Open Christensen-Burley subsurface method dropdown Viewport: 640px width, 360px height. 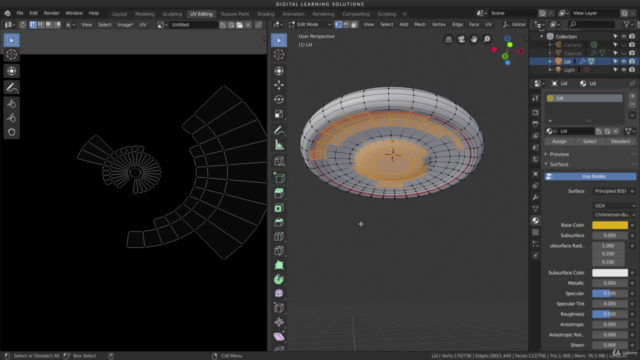(614, 215)
